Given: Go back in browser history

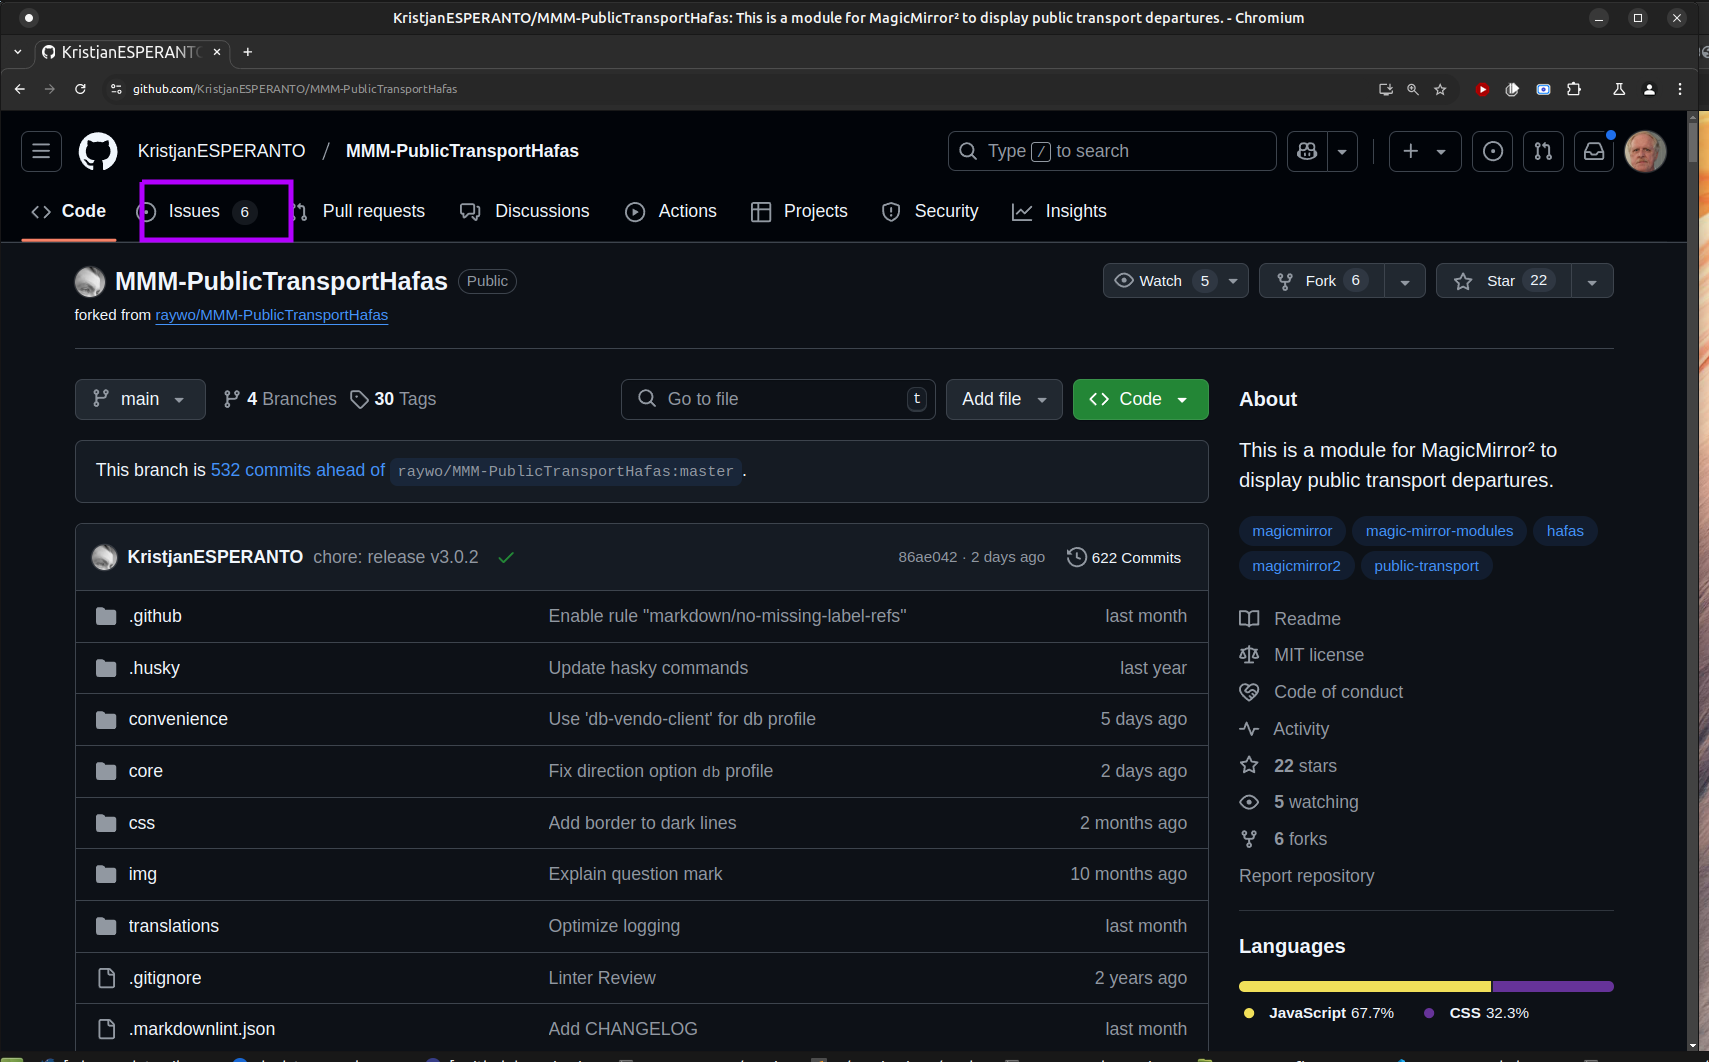Looking at the screenshot, I should pyautogui.click(x=20, y=89).
